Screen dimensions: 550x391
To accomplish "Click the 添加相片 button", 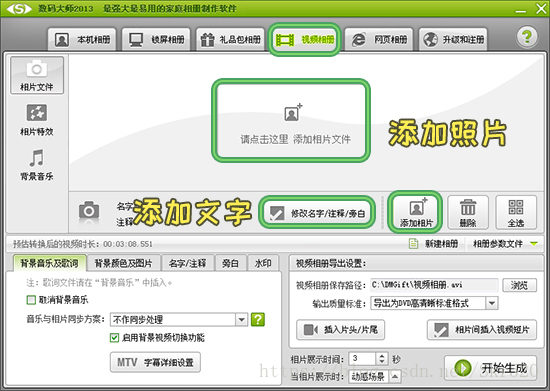I will click(x=416, y=212).
